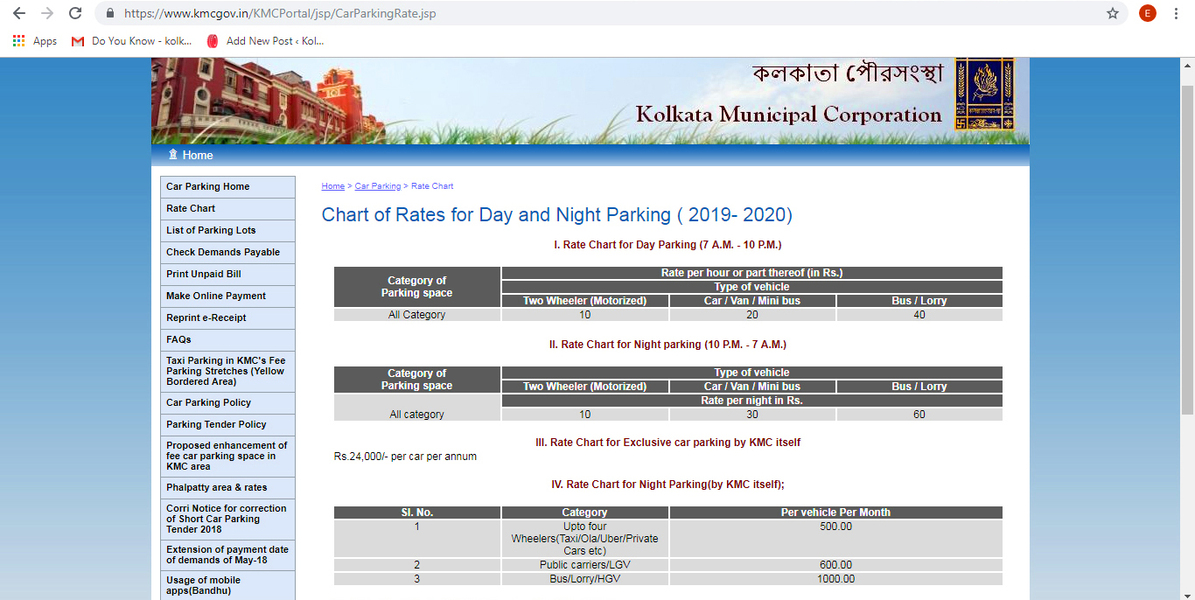Click the address bar URL field
The image size is (1195, 600).
tap(600, 14)
